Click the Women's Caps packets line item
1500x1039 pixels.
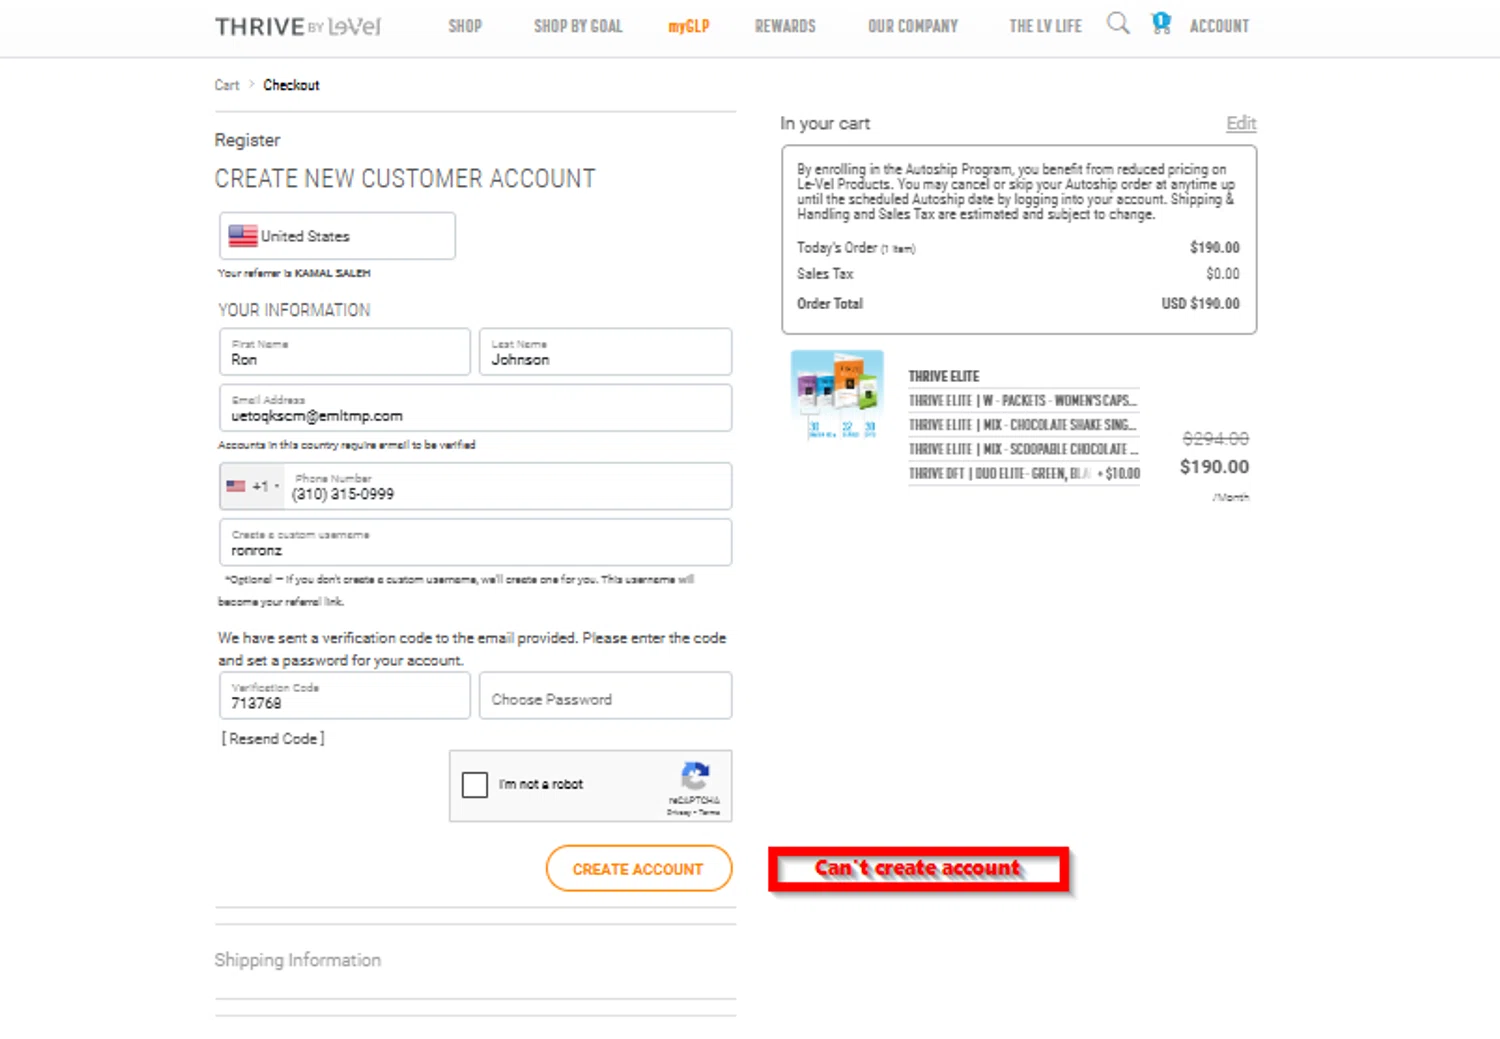point(1023,400)
